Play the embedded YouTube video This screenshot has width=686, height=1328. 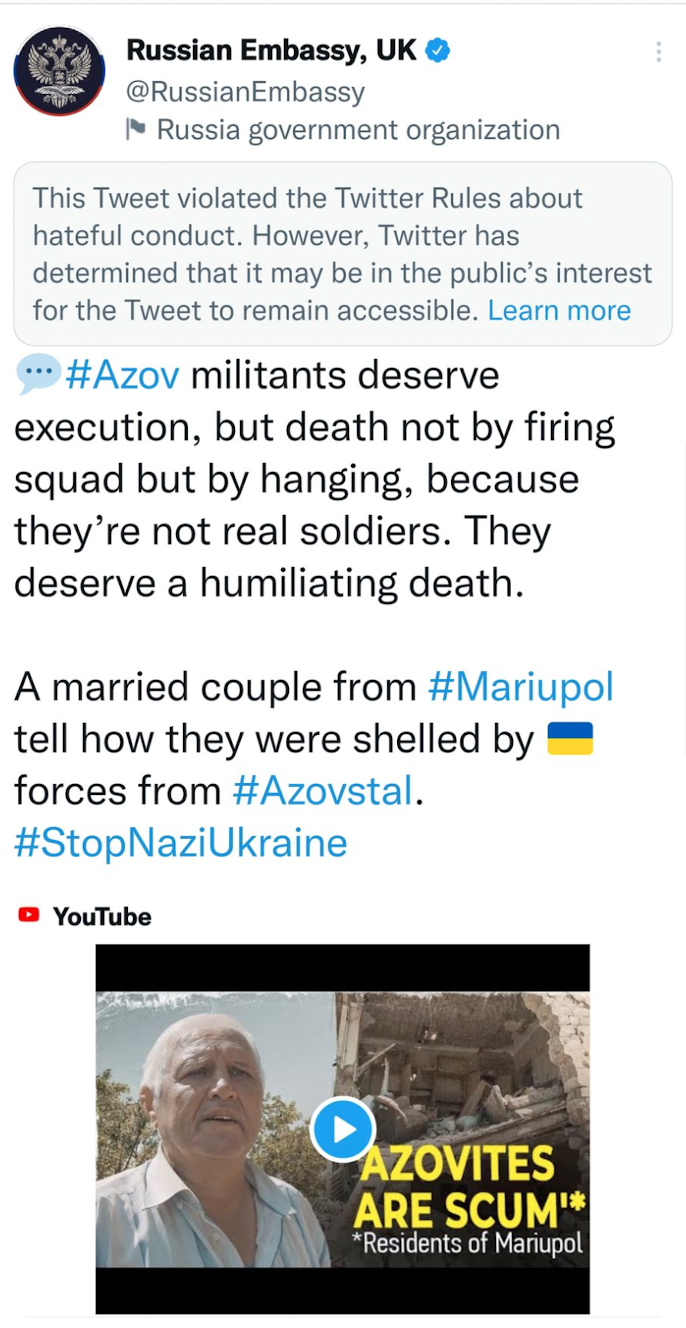click(342, 1129)
